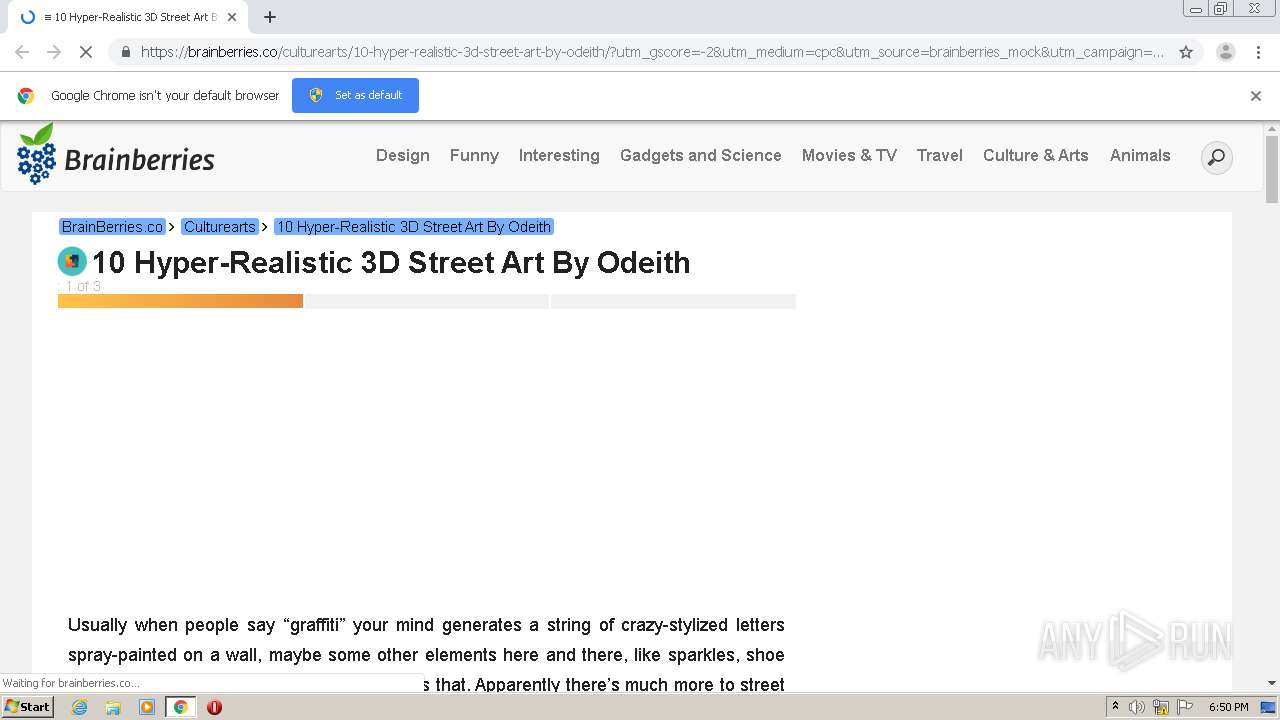Click the scrollbar down arrow
Viewport: 1280px width, 720px height.
[1272, 683]
